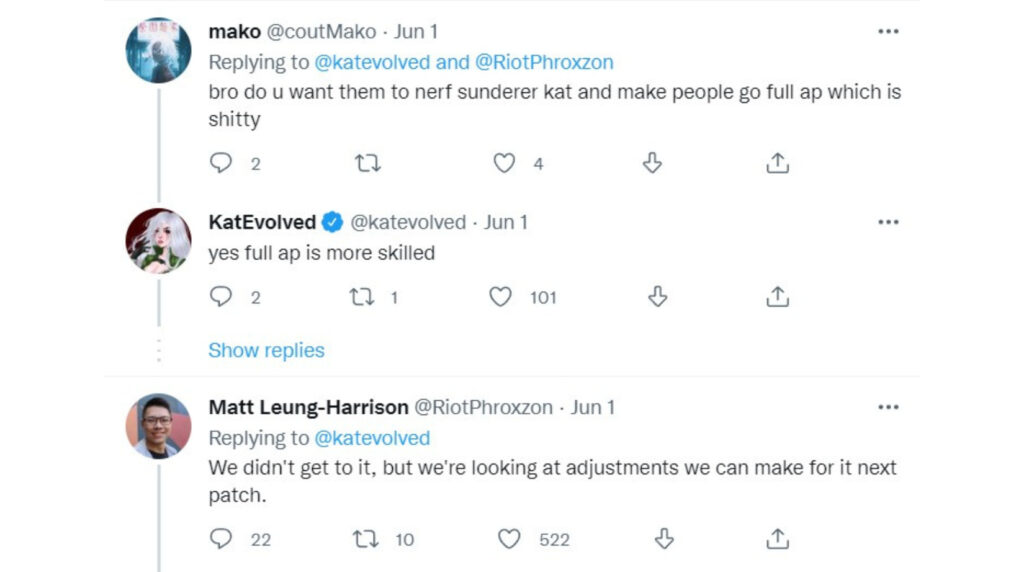Open more options on KatEvolved's tweet

[888, 222]
